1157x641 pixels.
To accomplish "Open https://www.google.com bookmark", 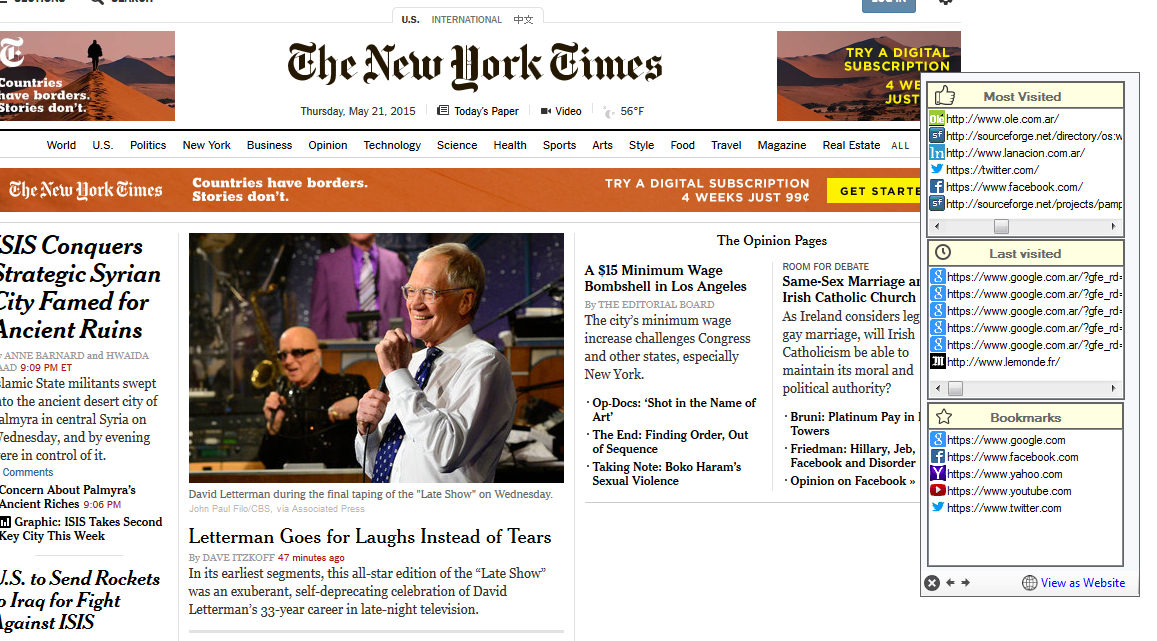I will [x=1006, y=440].
